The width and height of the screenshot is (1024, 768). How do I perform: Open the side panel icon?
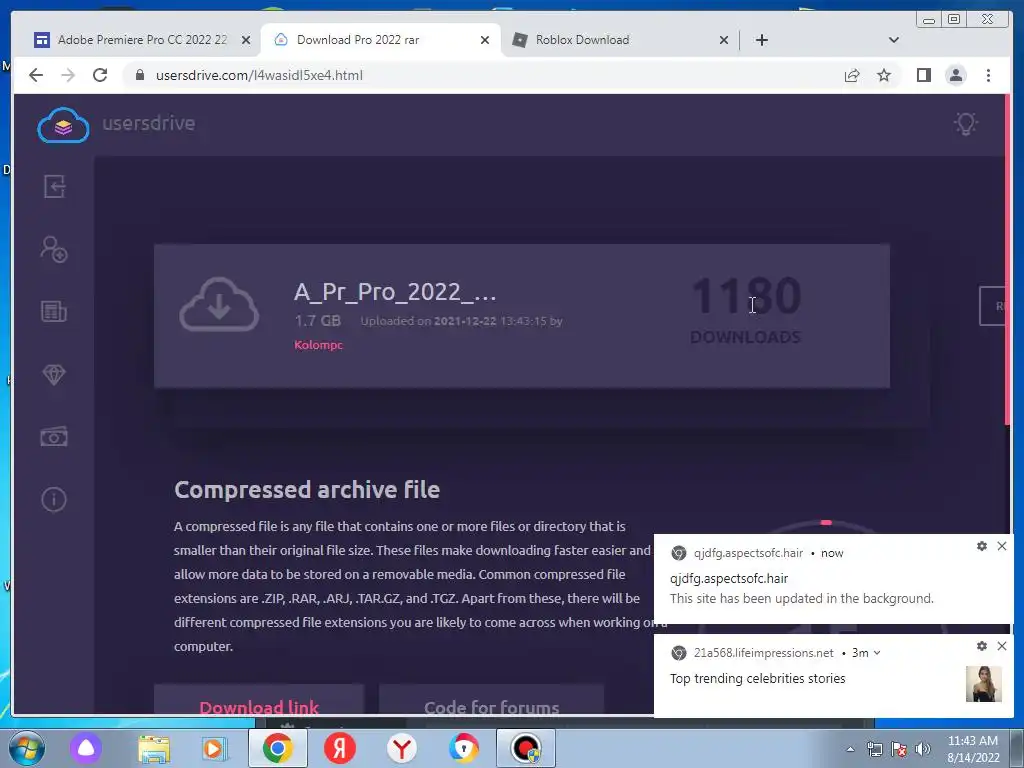coord(923,76)
